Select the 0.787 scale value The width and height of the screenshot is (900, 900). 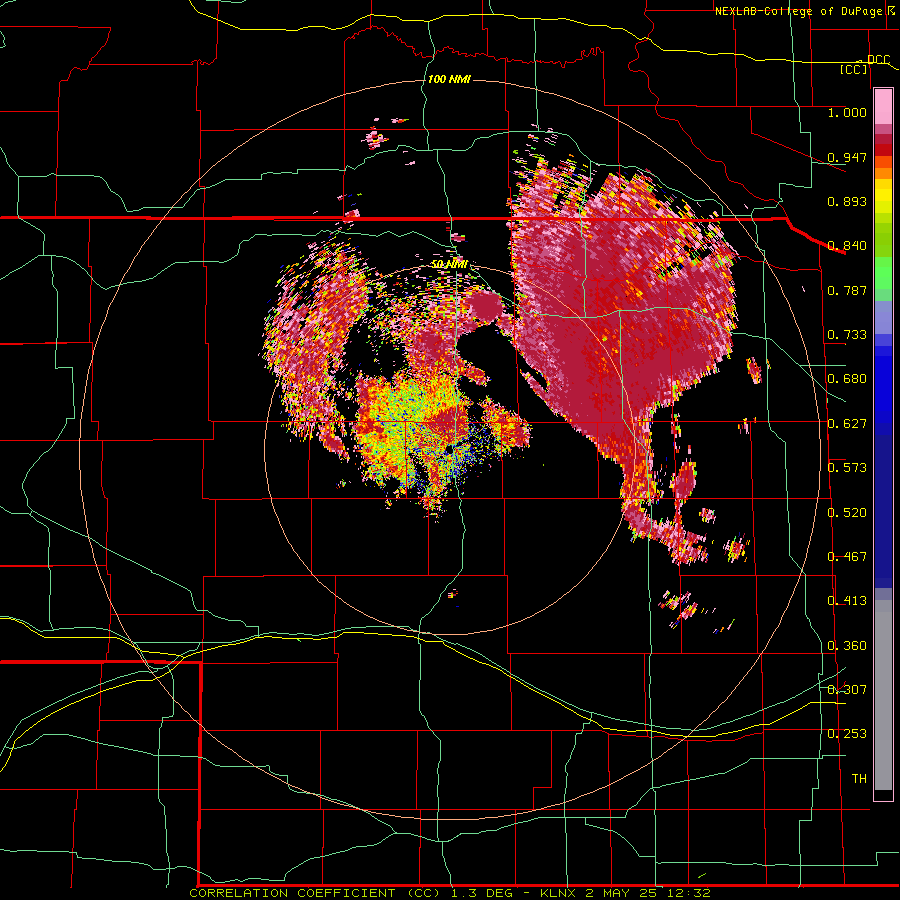847,290
